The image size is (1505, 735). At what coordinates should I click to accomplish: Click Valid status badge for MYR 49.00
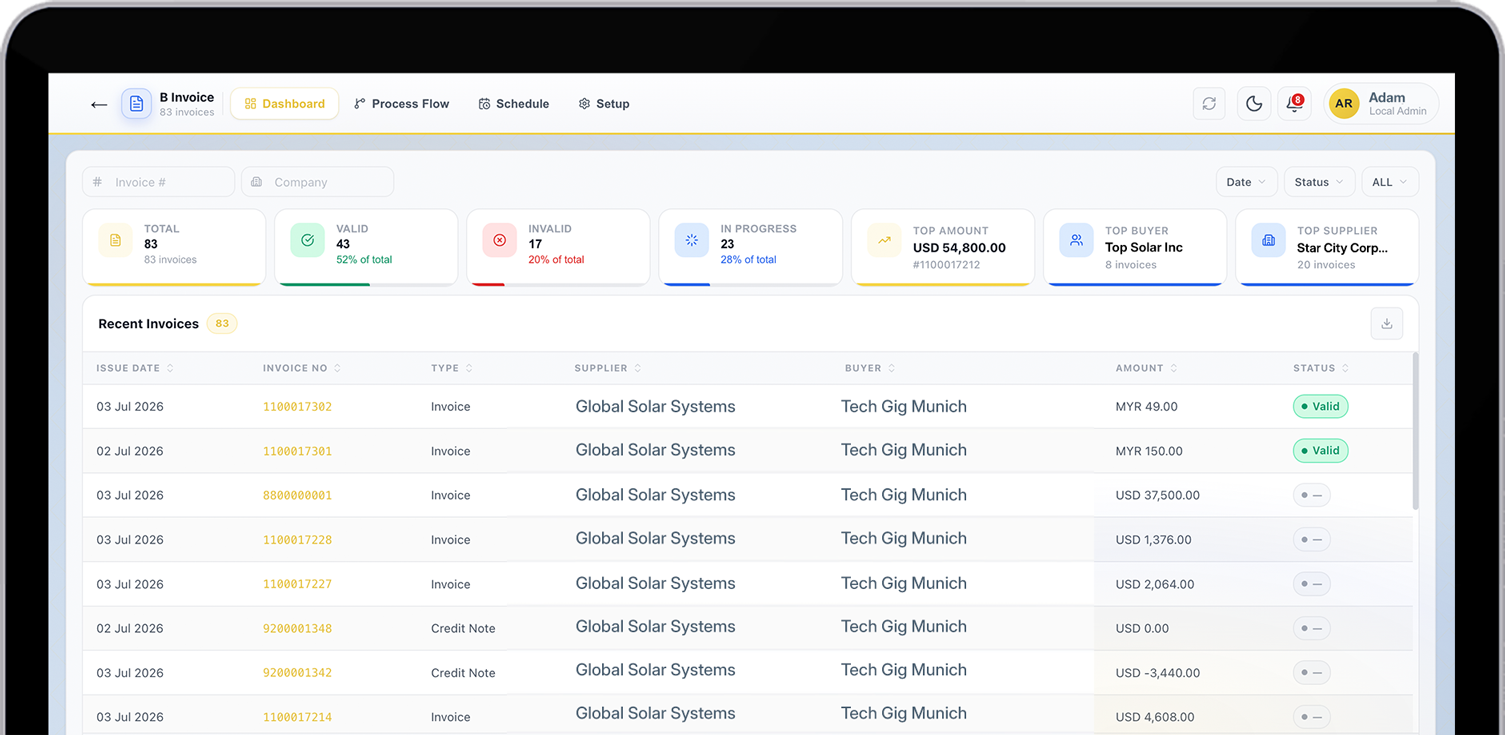coord(1320,407)
